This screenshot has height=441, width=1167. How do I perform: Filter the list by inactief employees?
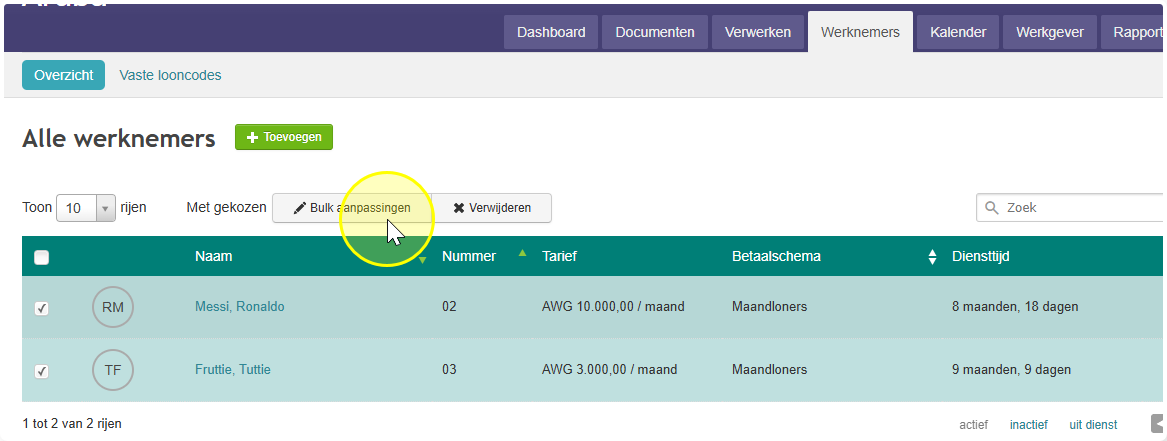1029,425
